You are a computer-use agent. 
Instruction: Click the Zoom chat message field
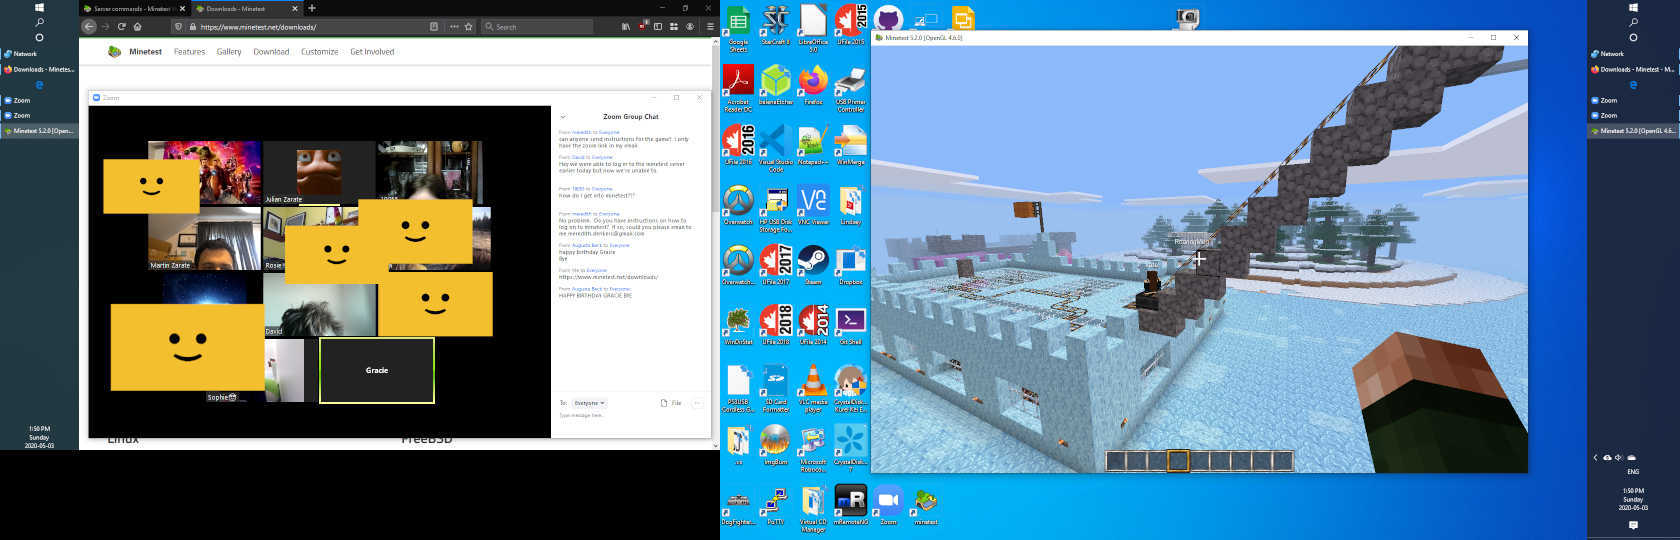pos(630,416)
